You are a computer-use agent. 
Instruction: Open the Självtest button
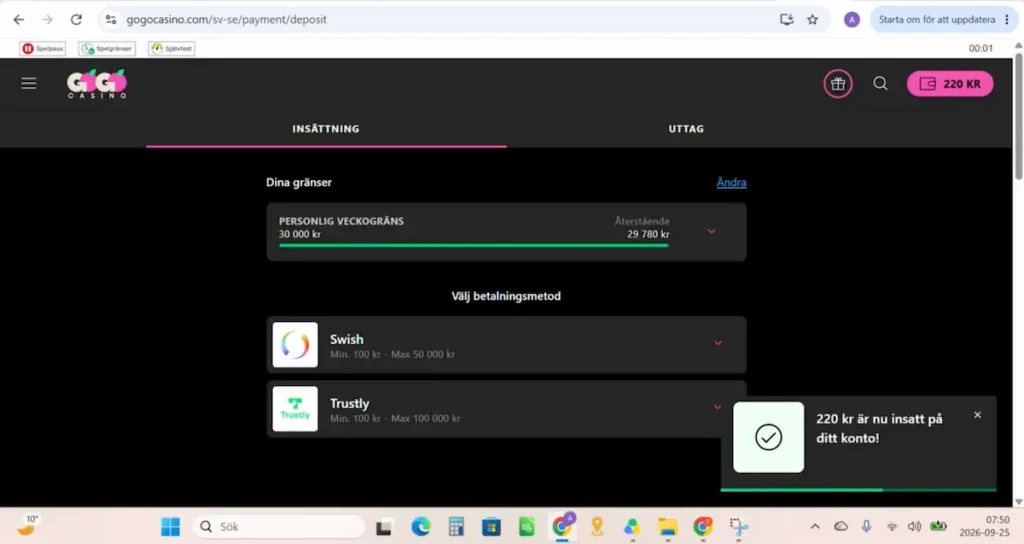coord(172,48)
